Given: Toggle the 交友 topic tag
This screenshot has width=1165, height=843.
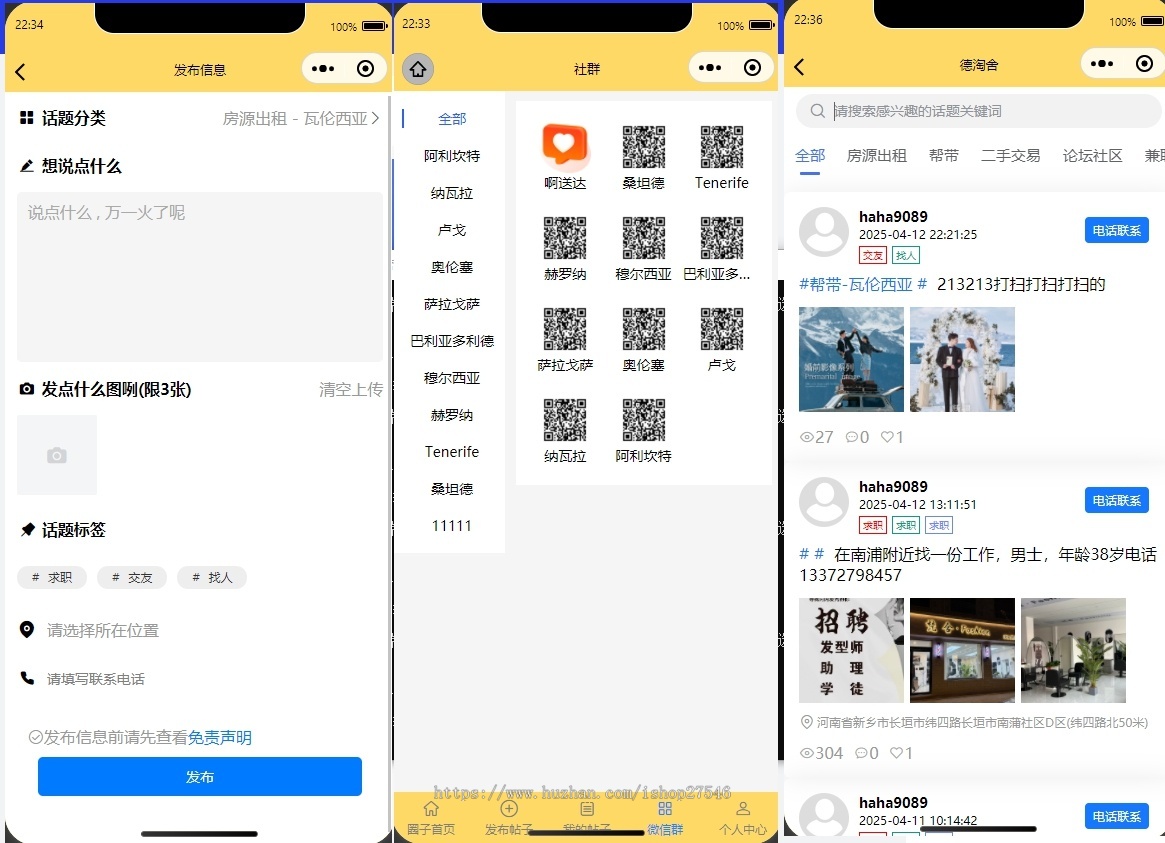Looking at the screenshot, I should click(x=132, y=577).
